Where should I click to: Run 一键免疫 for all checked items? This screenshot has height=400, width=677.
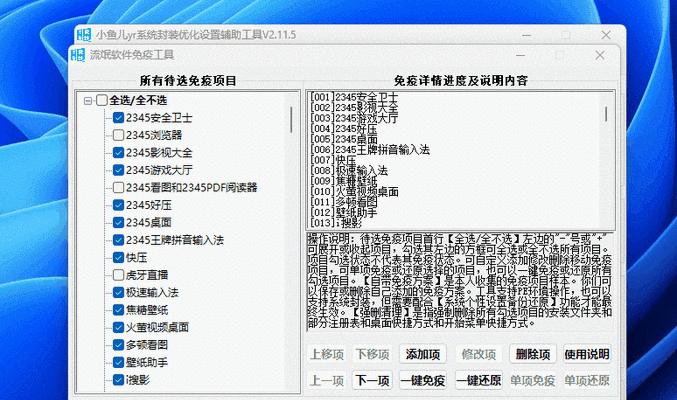click(423, 381)
